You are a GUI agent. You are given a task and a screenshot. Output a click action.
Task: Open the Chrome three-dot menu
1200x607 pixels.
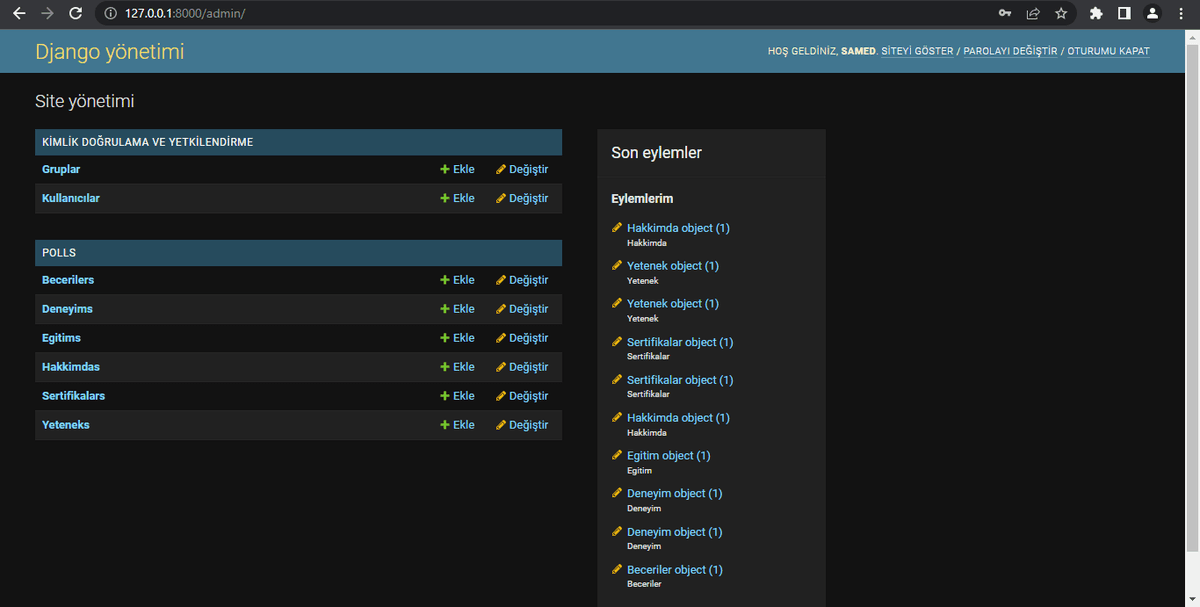[1180, 14]
